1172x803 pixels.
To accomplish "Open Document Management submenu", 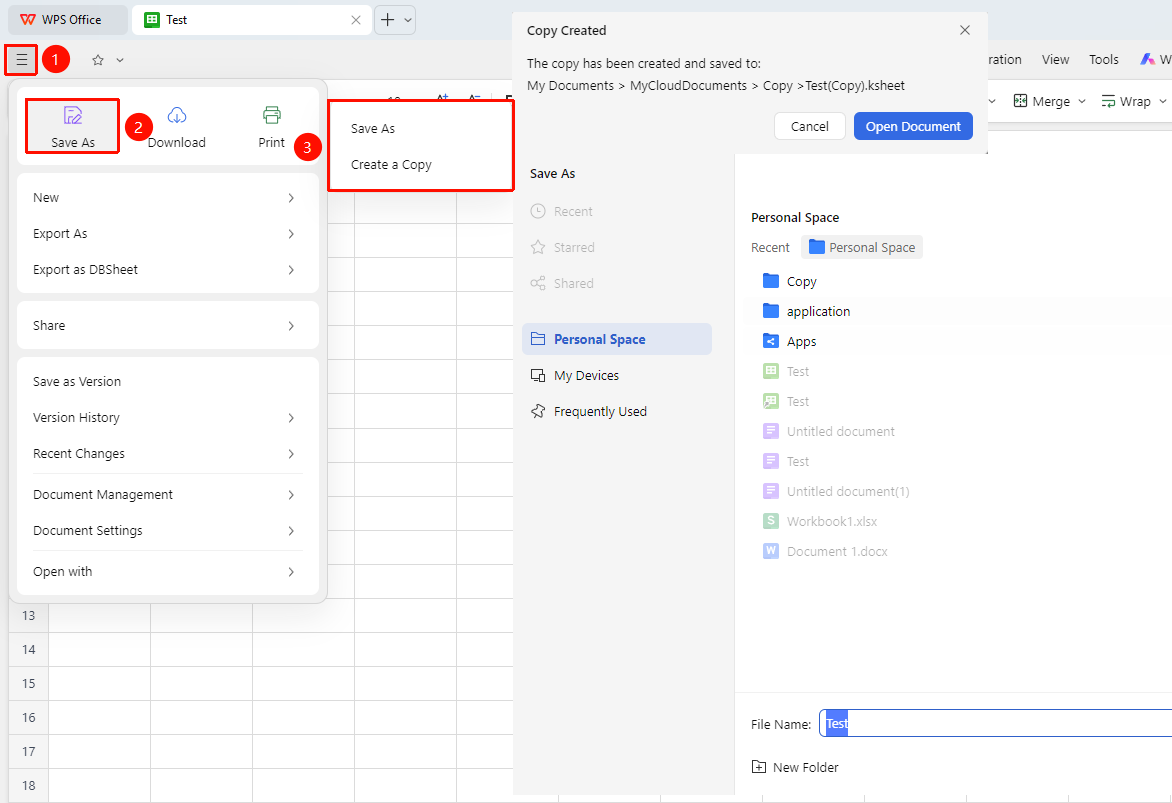I will point(167,494).
